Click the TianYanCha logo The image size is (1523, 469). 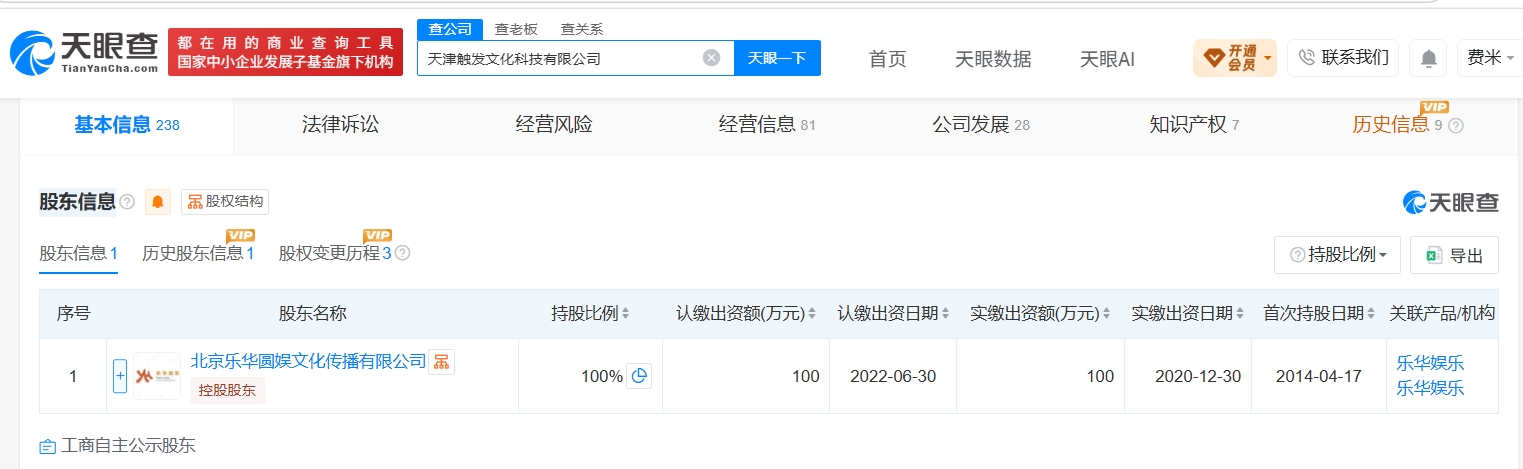point(85,53)
